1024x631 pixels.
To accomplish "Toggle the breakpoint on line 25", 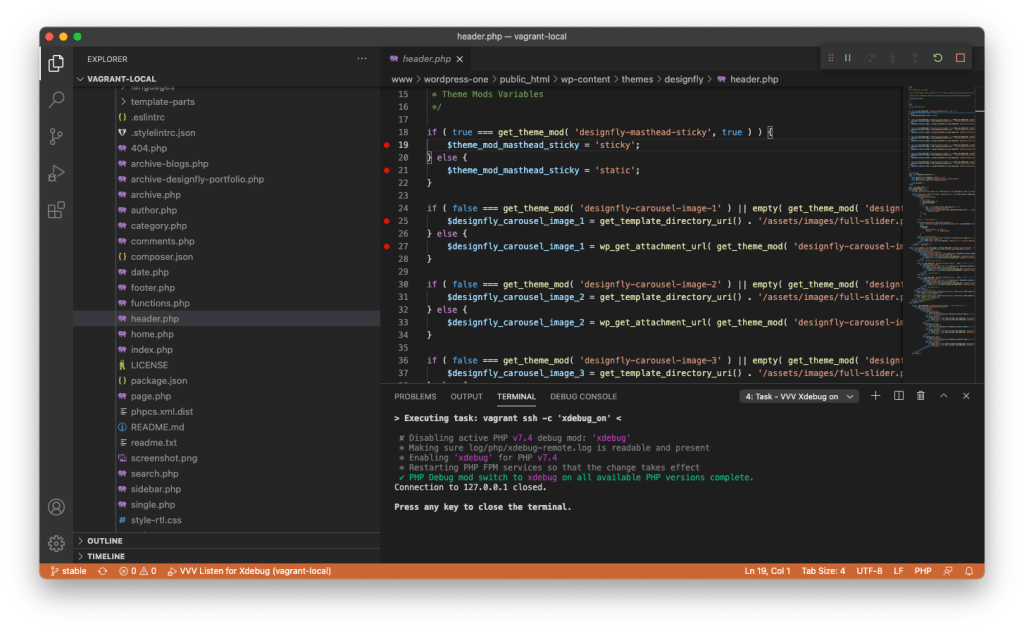I will tap(387, 220).
